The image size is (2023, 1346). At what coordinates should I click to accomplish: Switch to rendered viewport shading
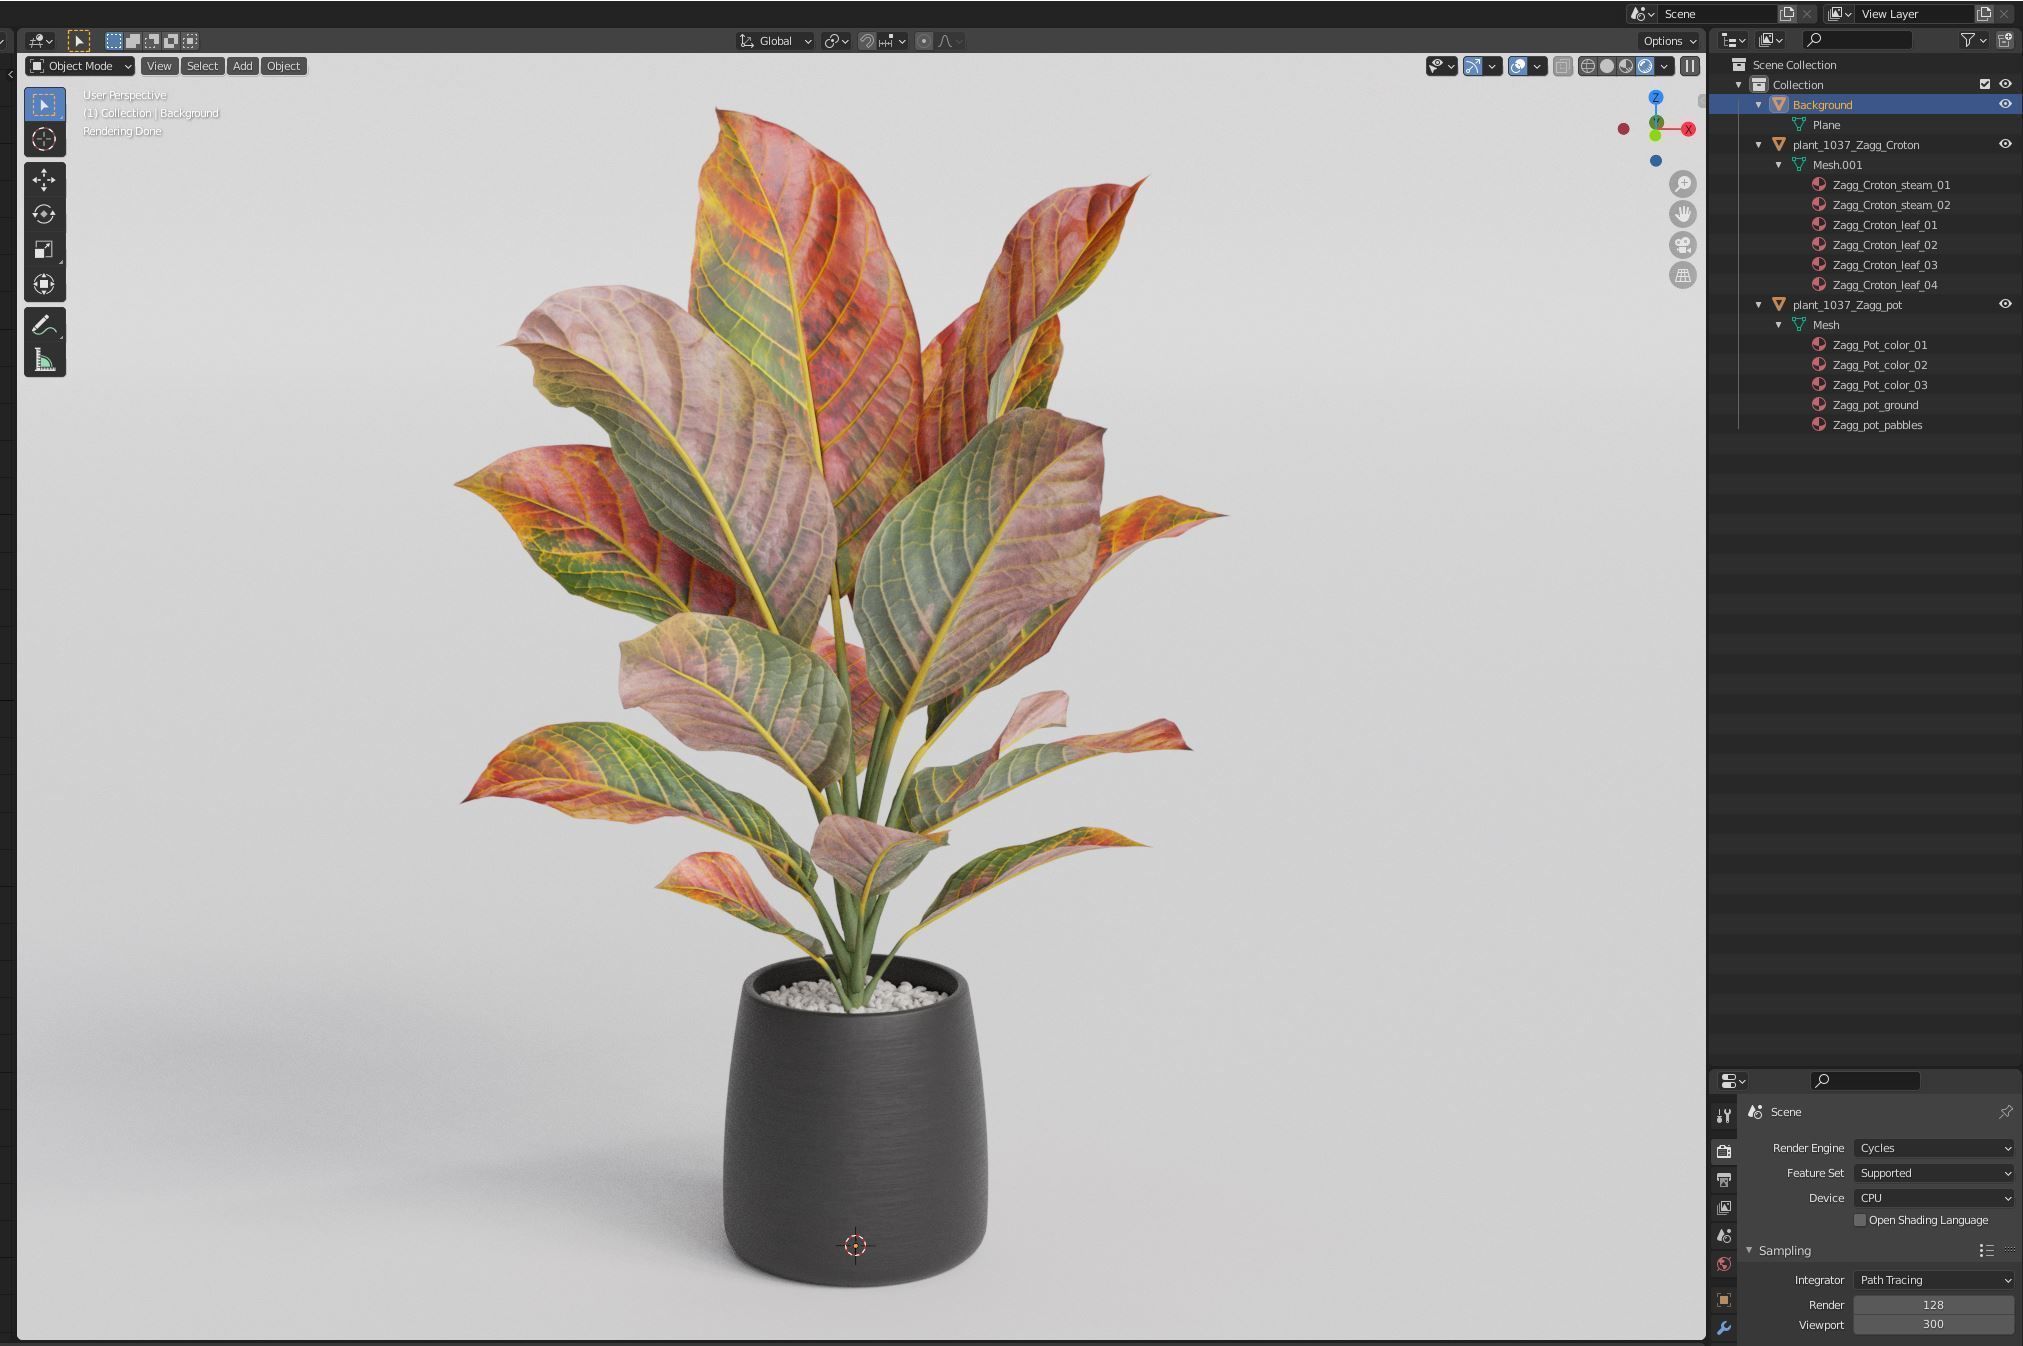tap(1645, 66)
